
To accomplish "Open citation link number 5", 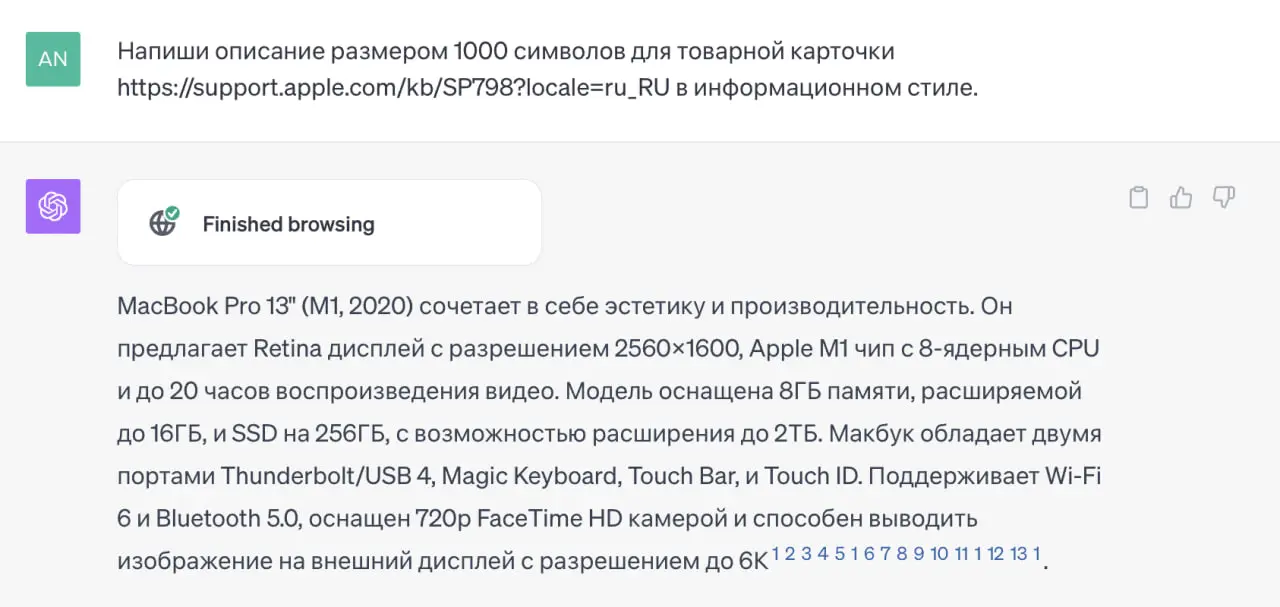I will [840, 554].
